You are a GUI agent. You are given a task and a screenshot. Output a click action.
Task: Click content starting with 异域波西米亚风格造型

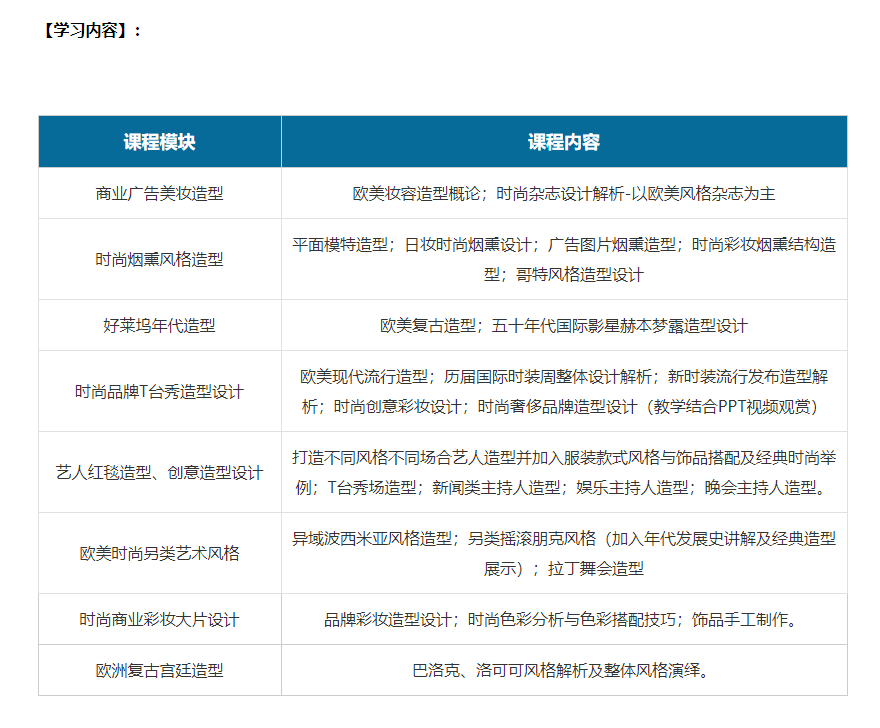pos(564,539)
